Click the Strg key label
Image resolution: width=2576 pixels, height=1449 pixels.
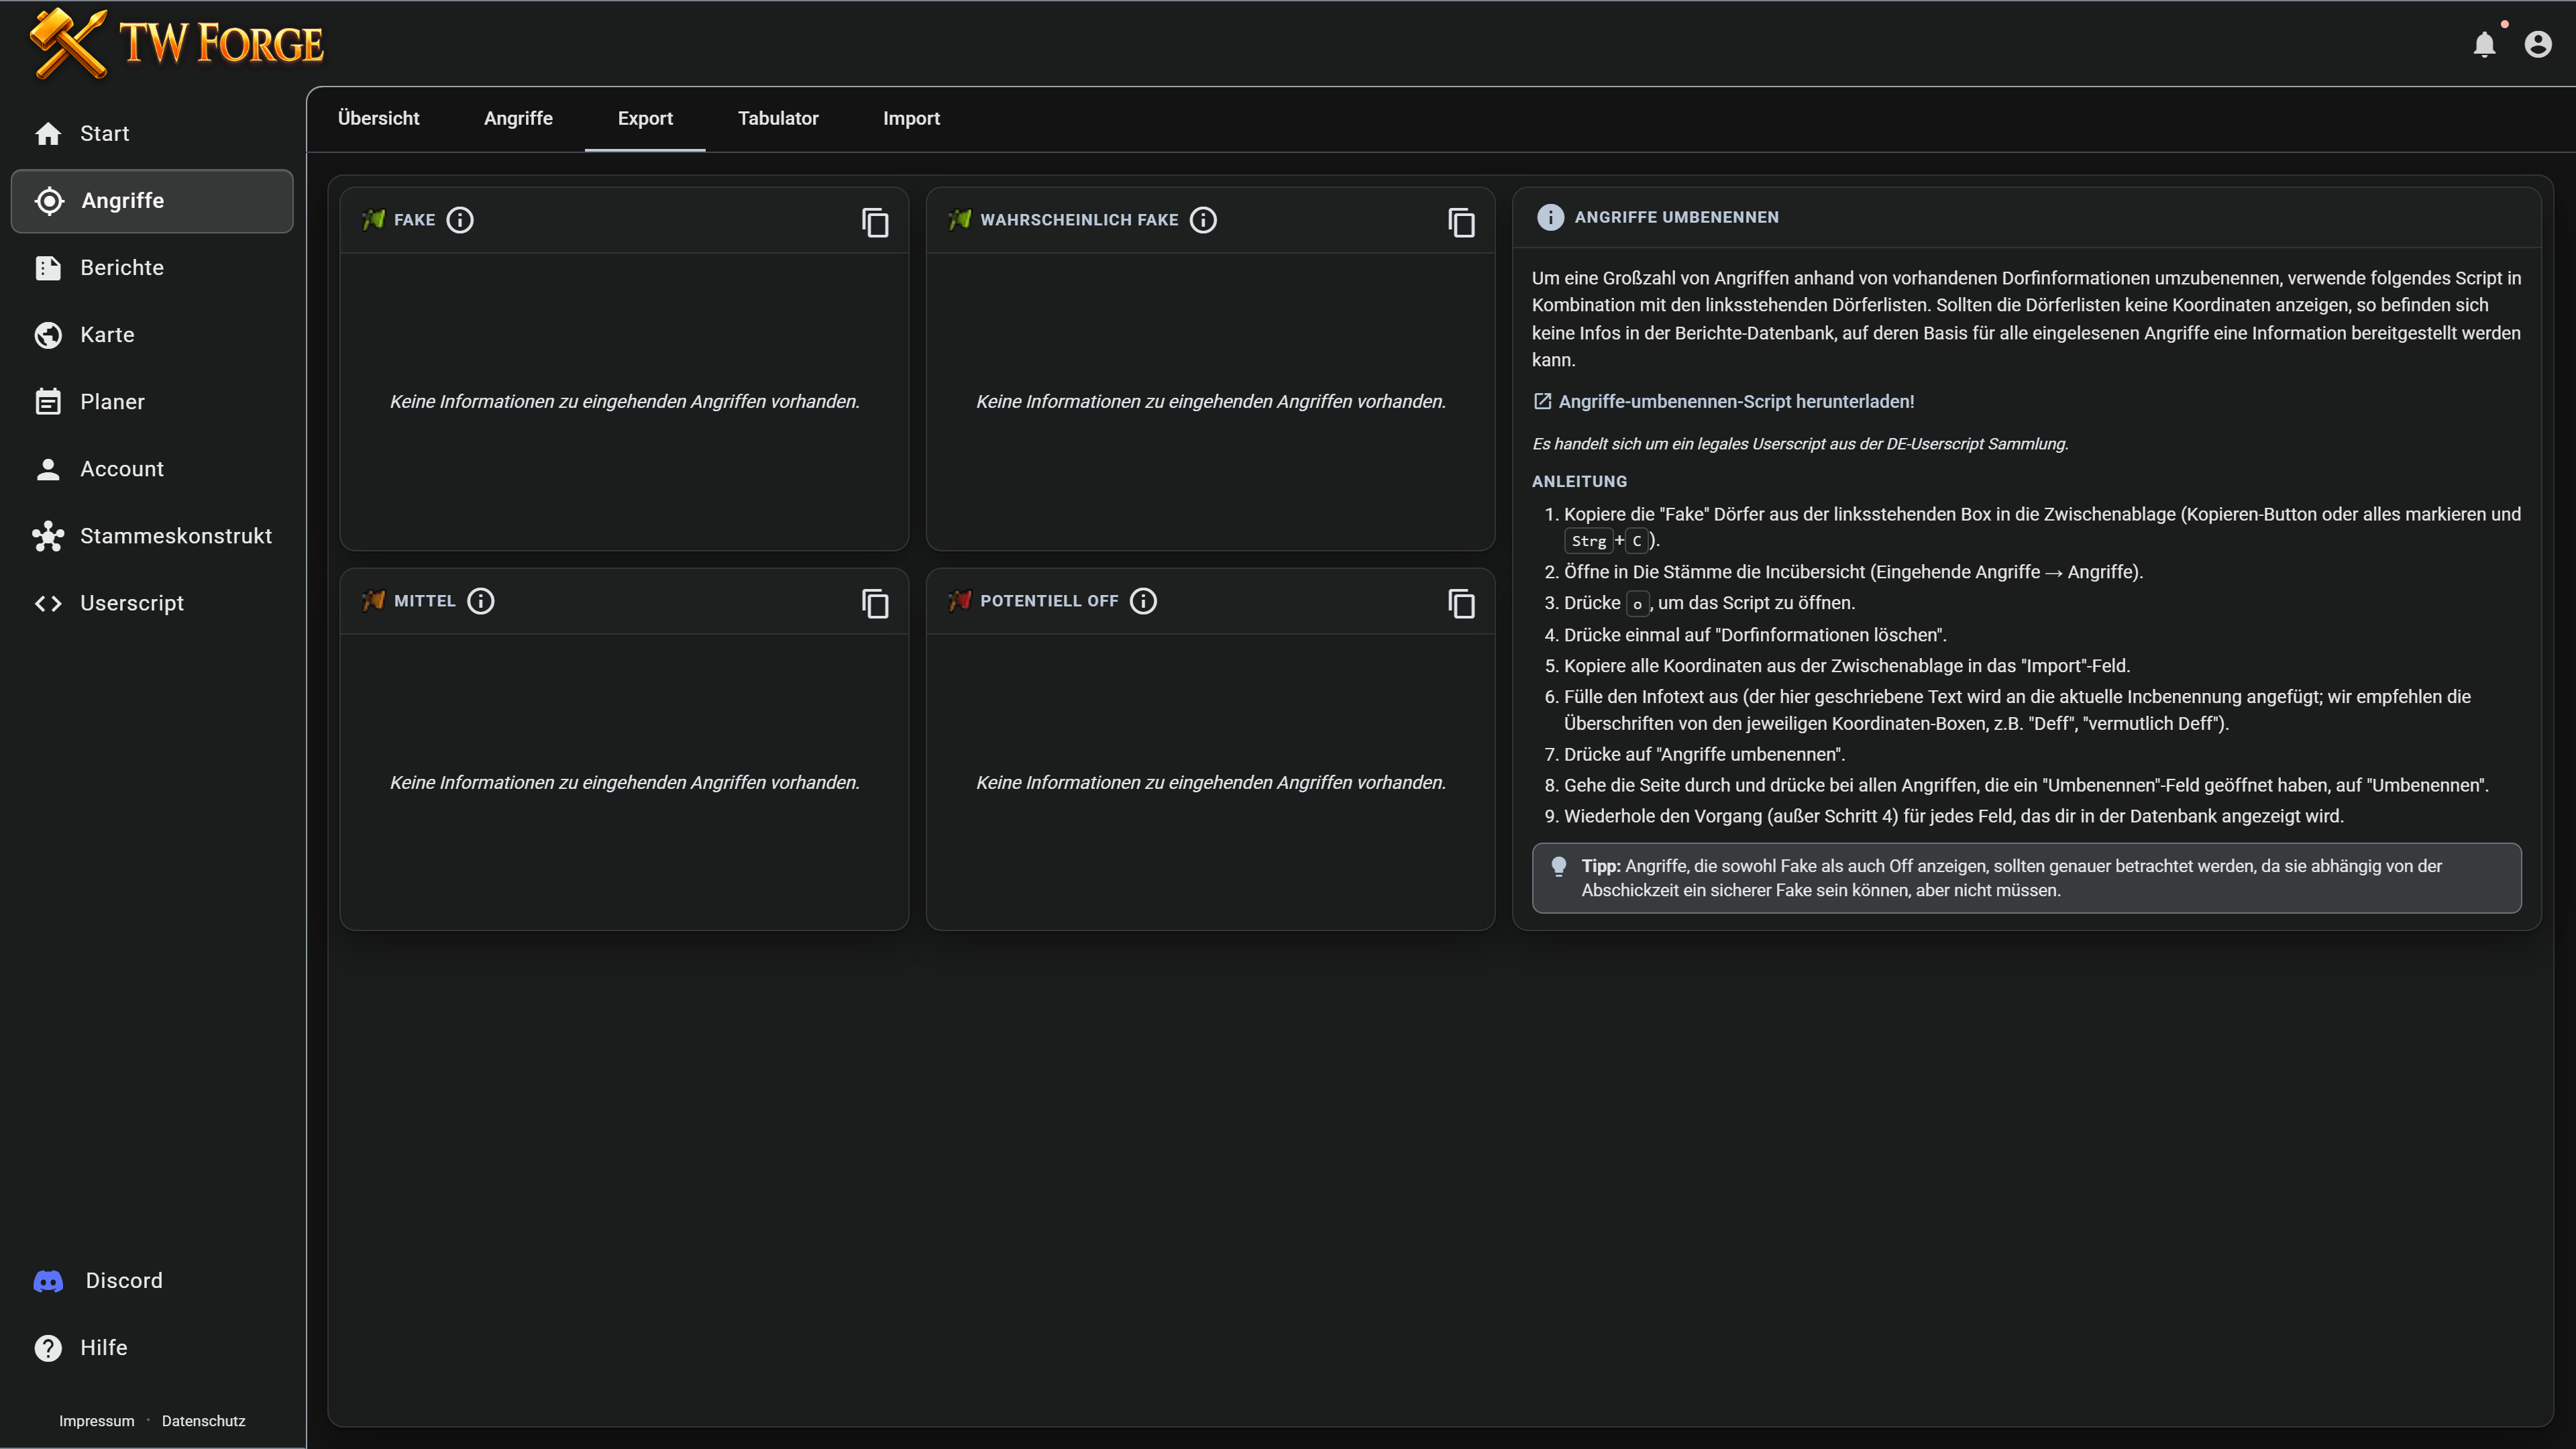click(x=1588, y=541)
